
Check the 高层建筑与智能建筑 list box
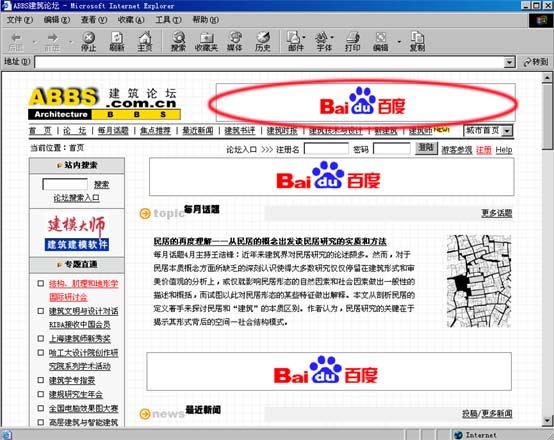click(x=41, y=422)
